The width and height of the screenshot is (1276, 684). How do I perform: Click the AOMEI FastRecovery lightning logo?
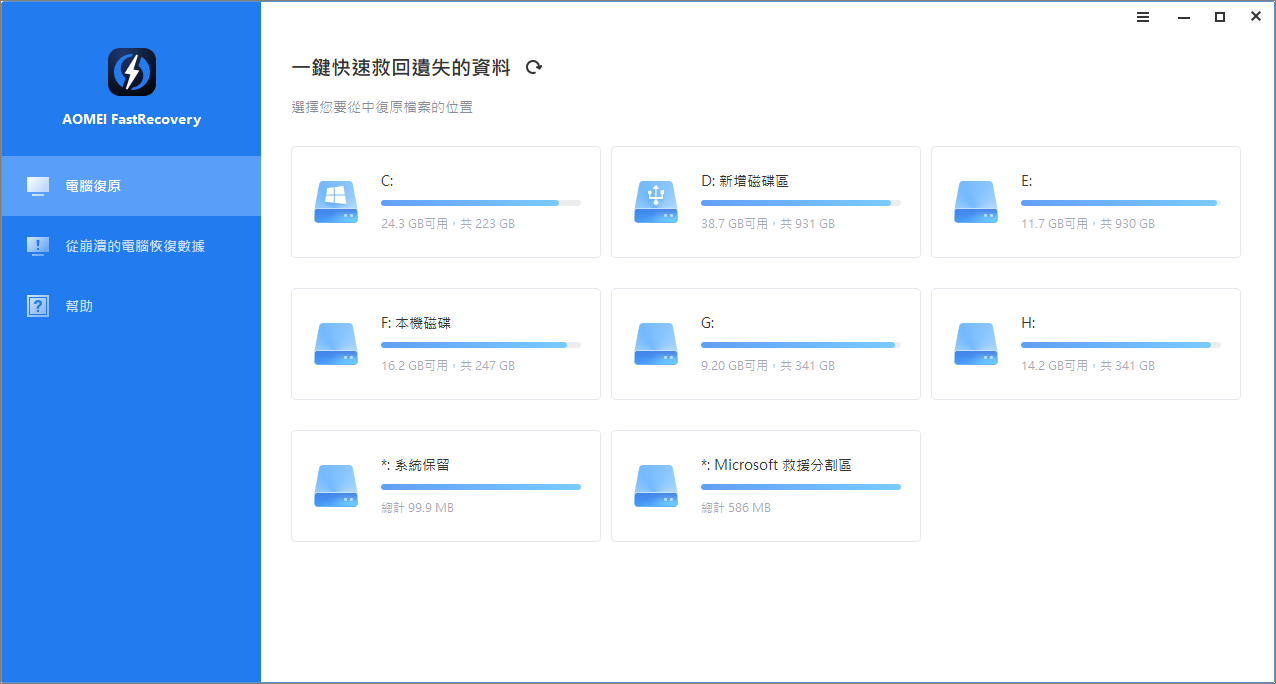click(131, 72)
